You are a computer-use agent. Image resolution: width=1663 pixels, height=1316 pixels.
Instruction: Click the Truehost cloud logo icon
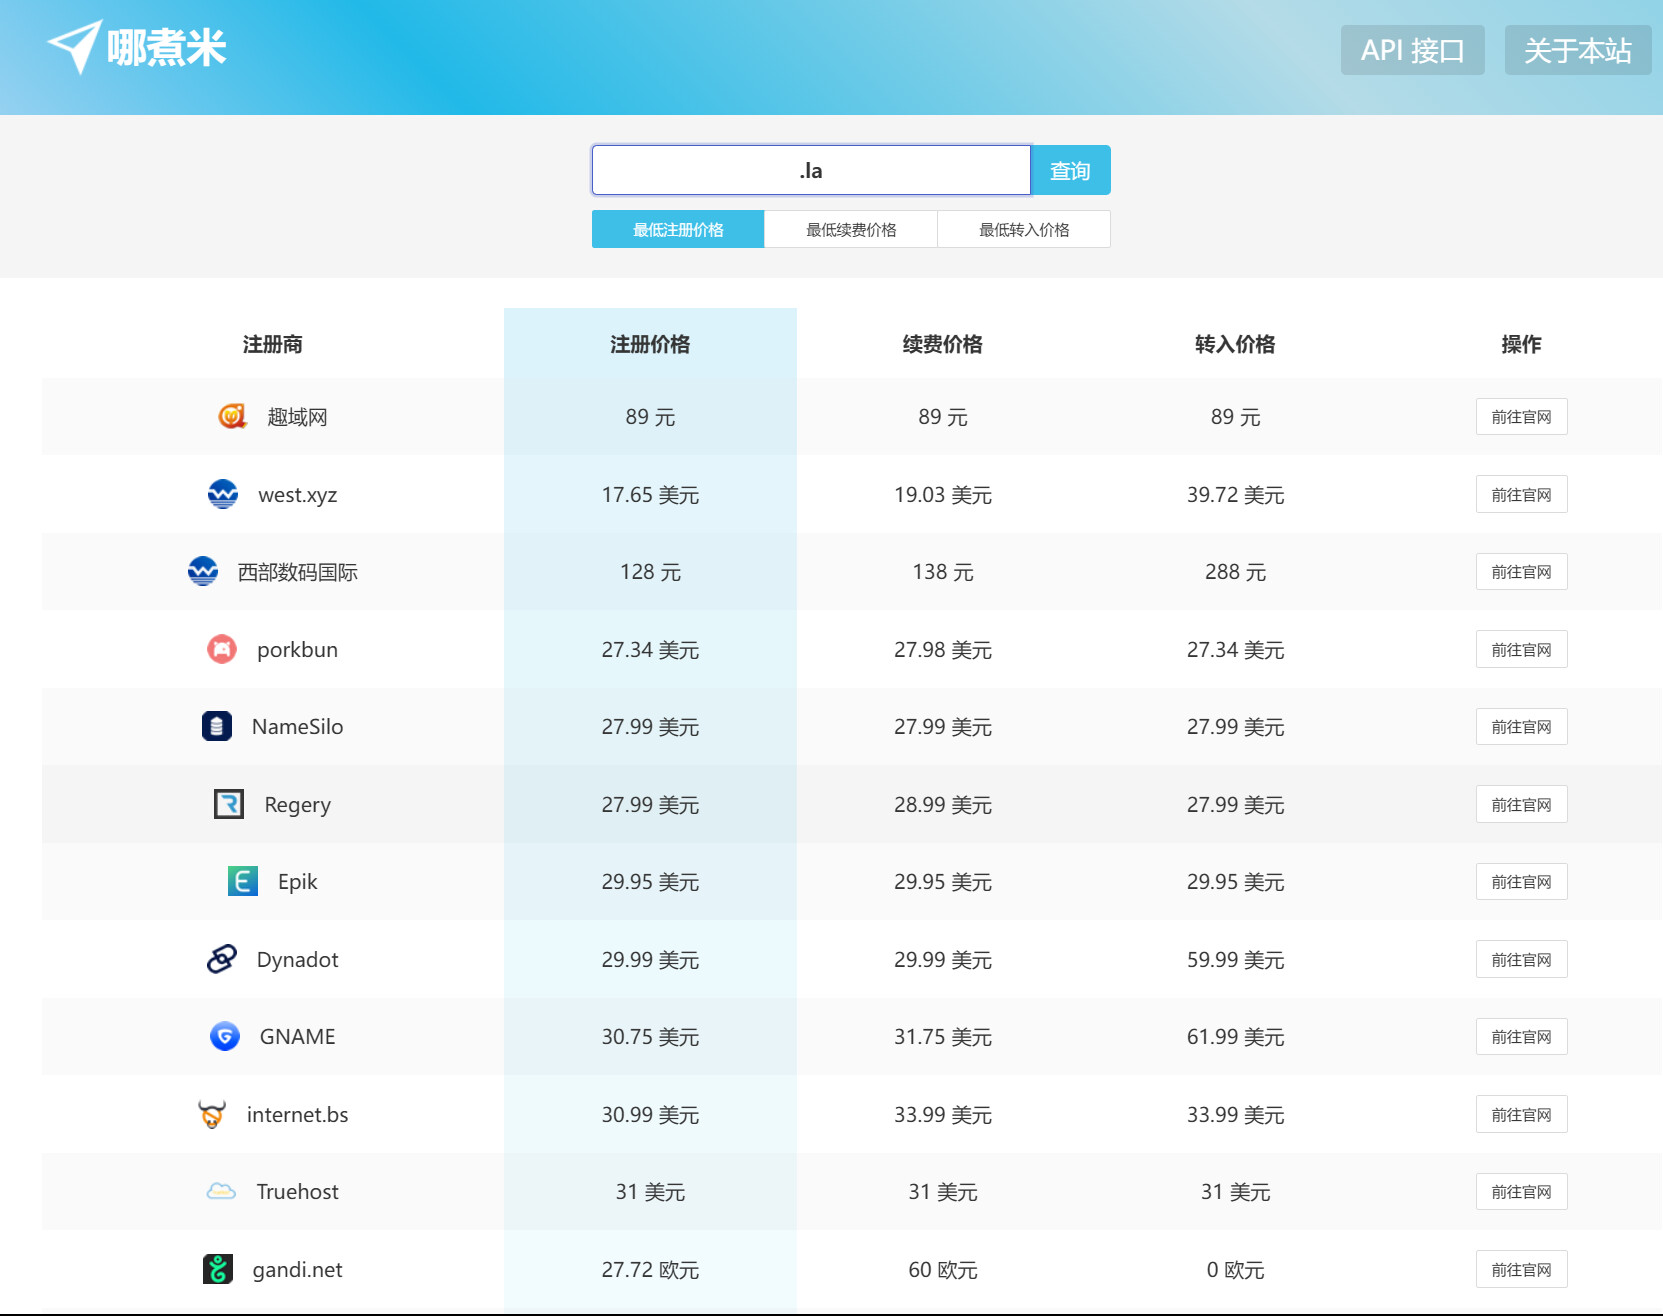click(221, 1191)
